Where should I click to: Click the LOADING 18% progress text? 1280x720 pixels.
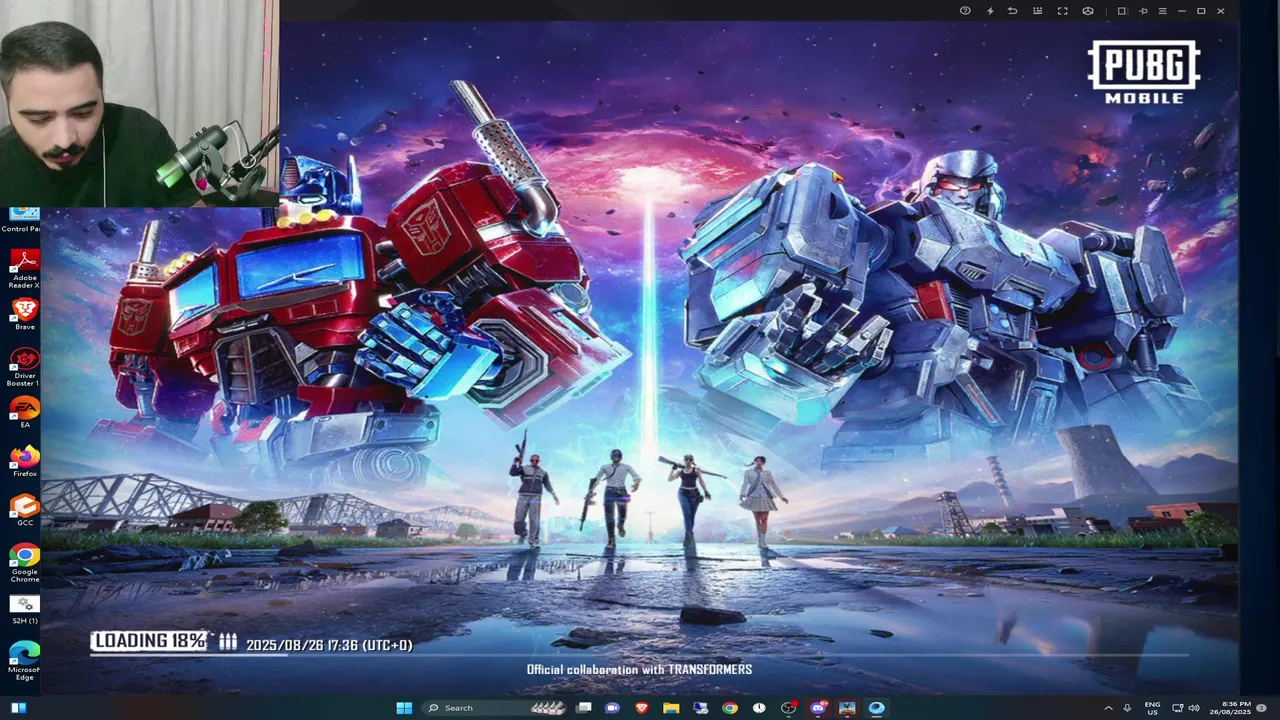(x=150, y=641)
